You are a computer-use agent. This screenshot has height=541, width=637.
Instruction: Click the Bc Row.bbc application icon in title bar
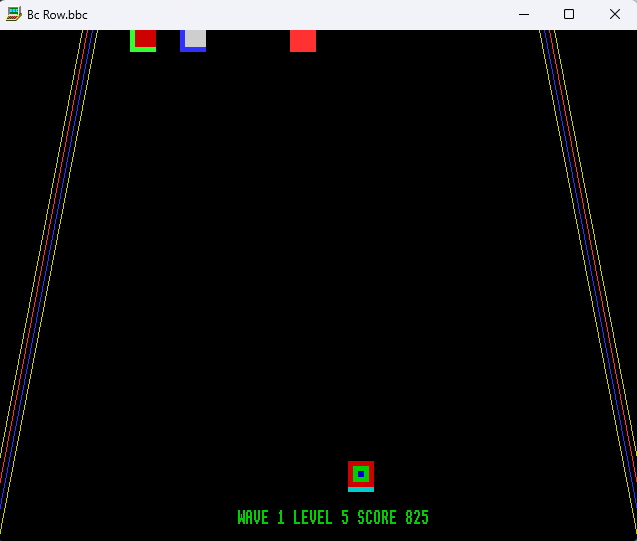coord(14,14)
